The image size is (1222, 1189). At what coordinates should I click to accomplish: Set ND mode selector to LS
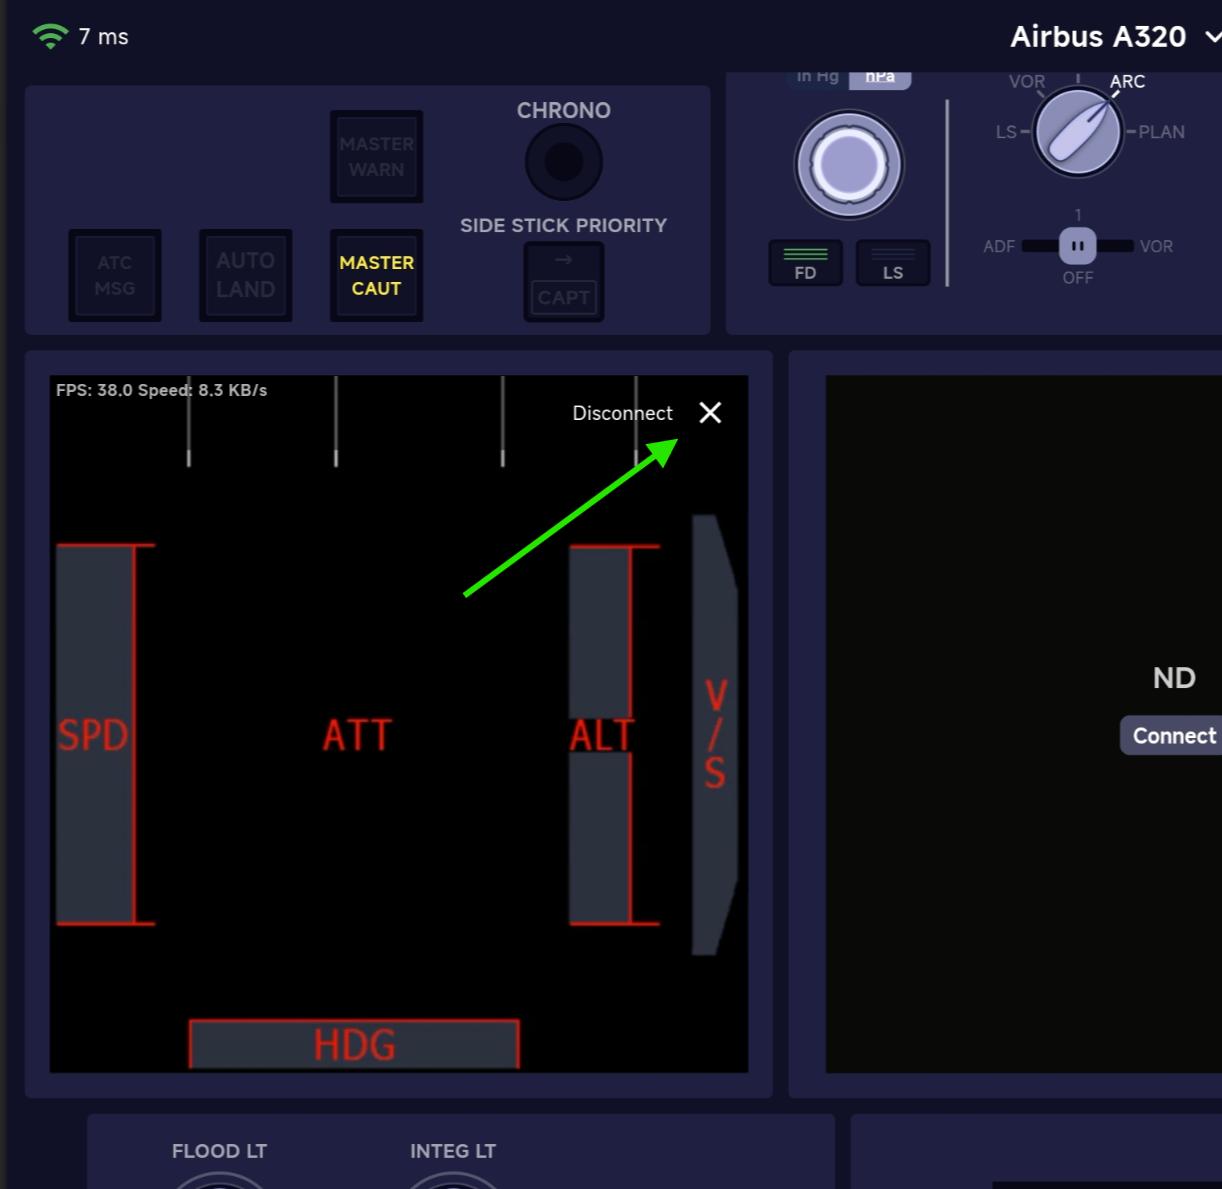pyautogui.click(x=1006, y=132)
